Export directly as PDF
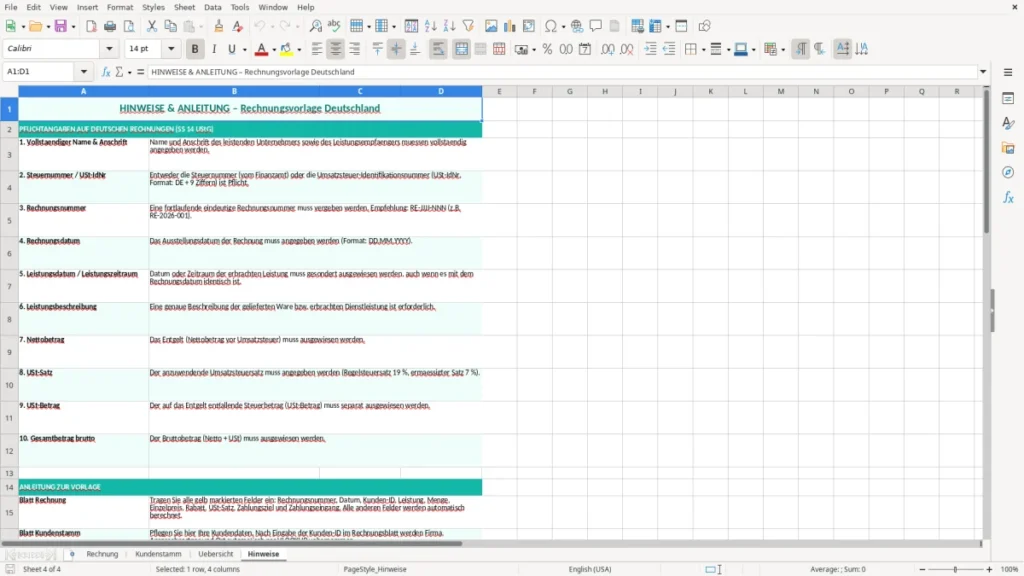Screen dimensions: 1024x576 coord(91,26)
